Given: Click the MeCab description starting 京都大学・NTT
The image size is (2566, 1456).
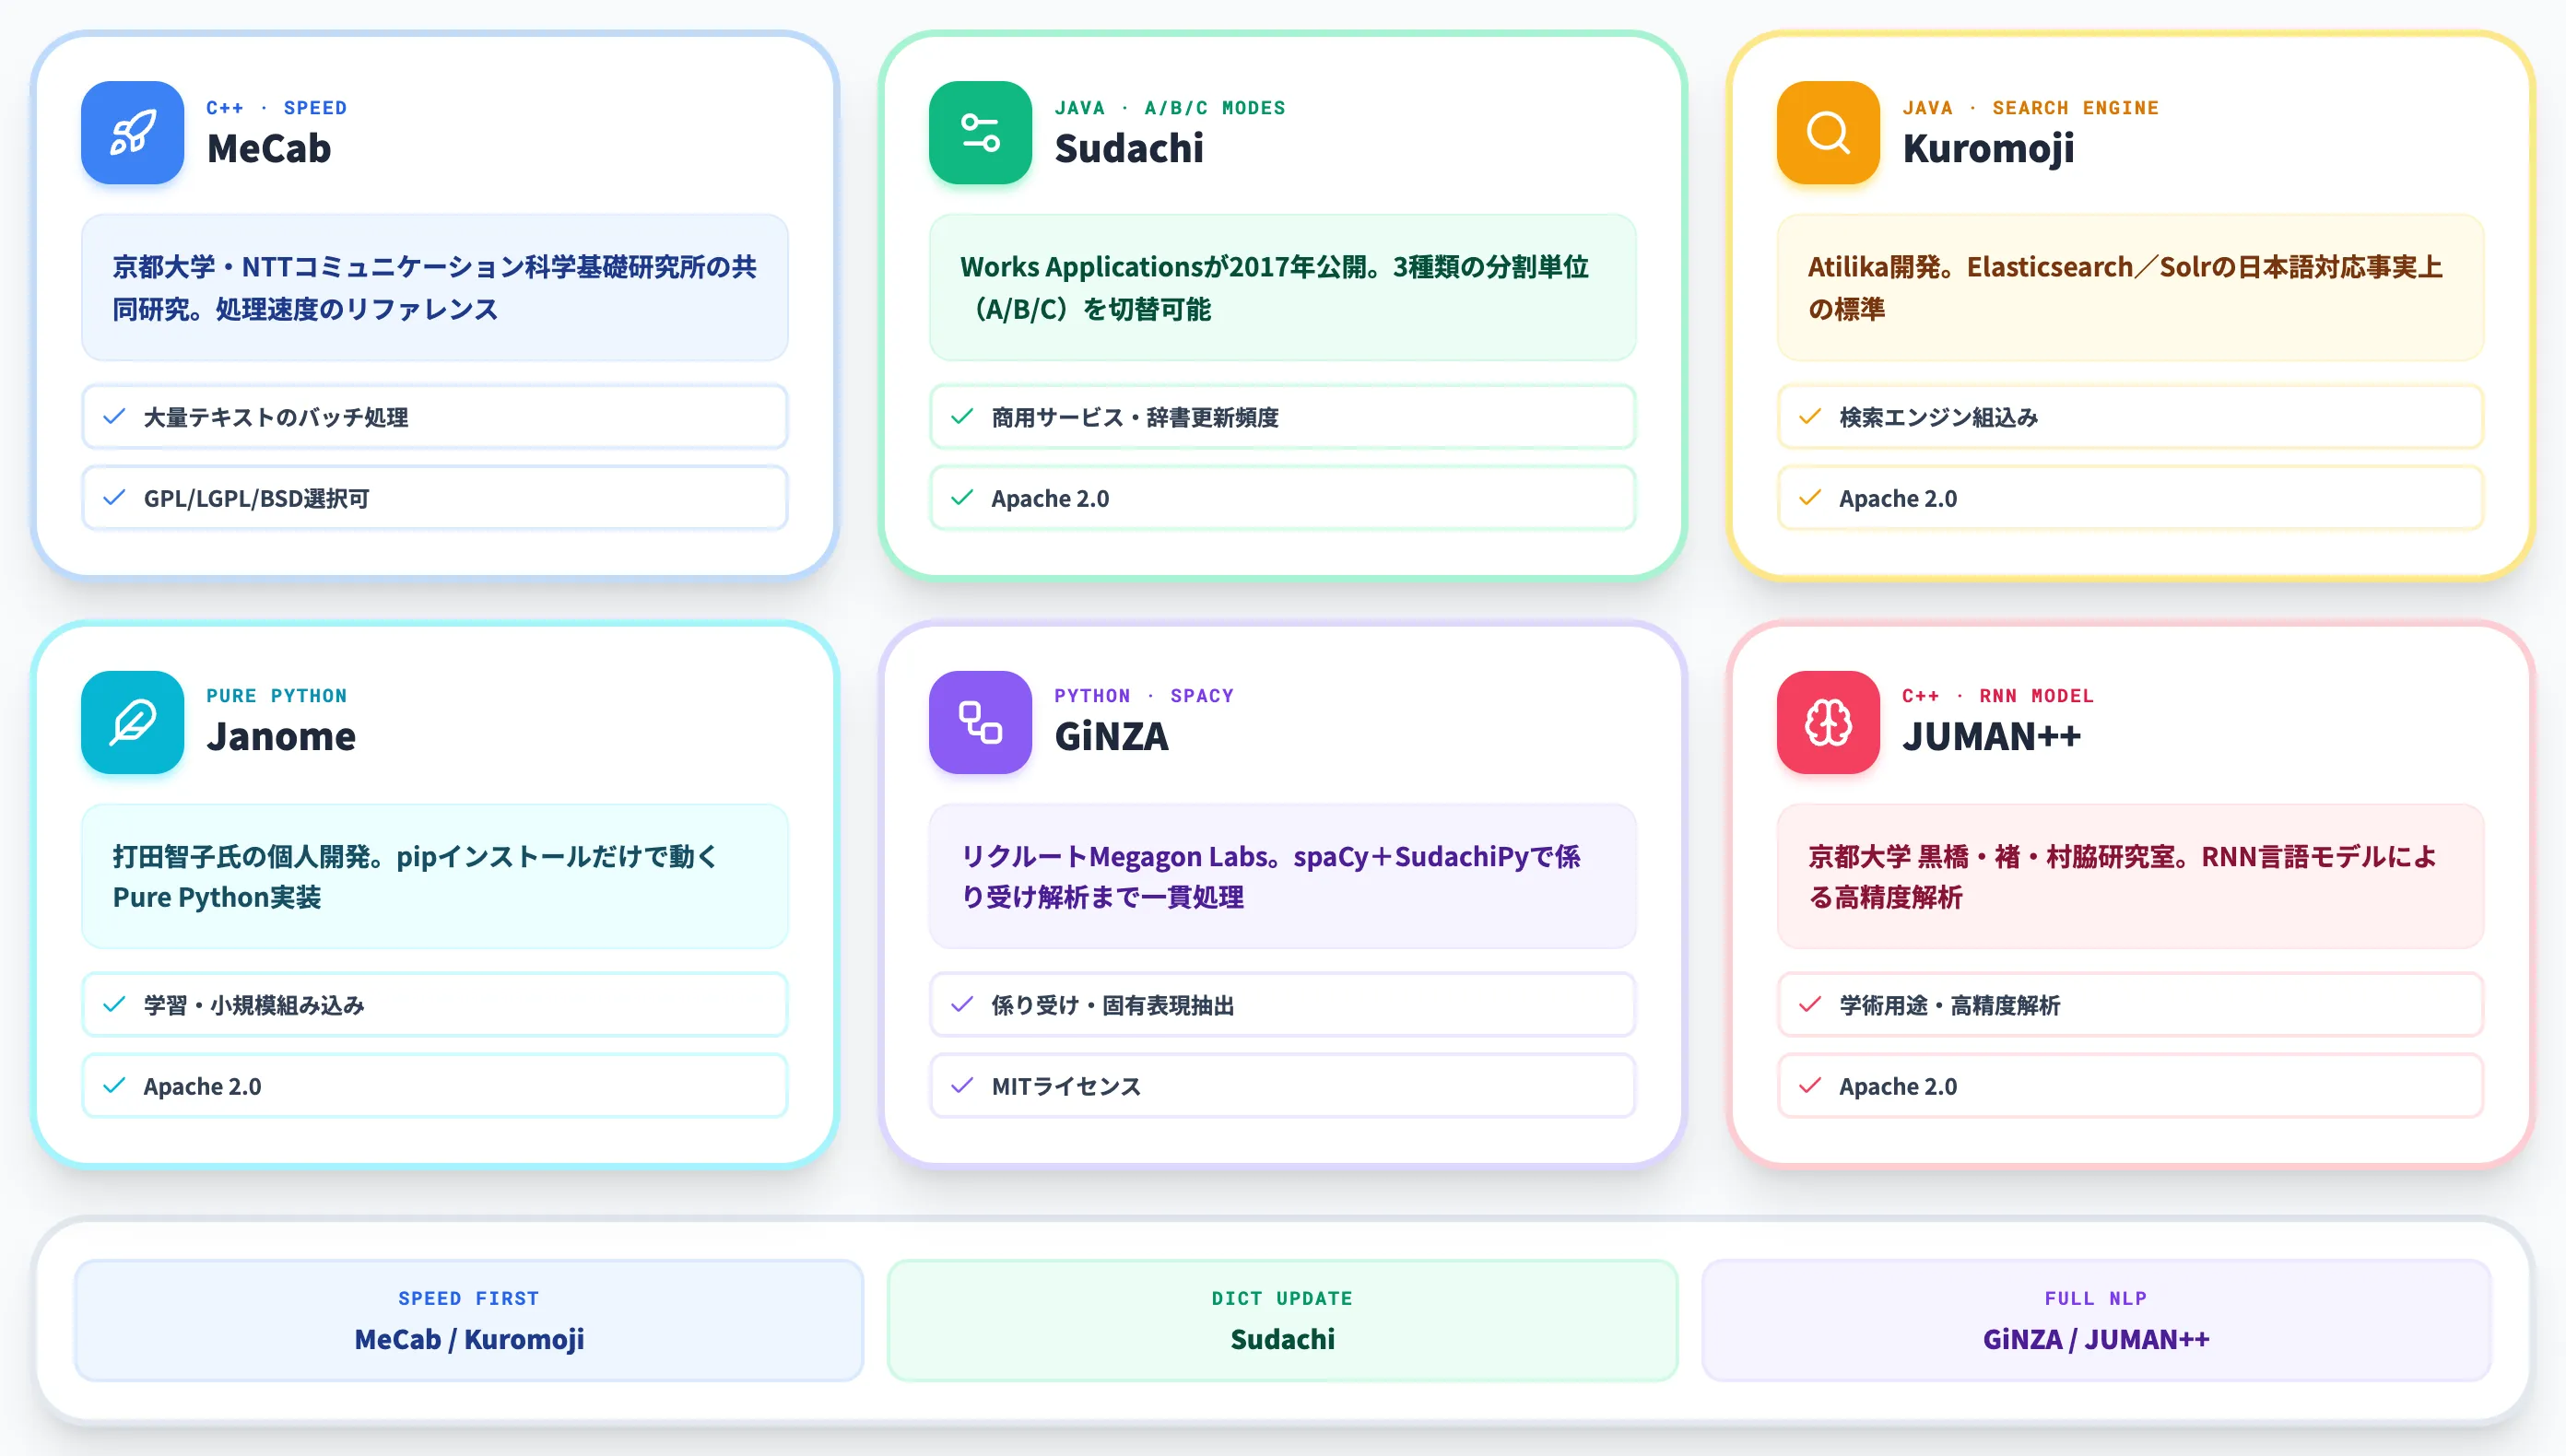Looking at the screenshot, I should click(435, 288).
